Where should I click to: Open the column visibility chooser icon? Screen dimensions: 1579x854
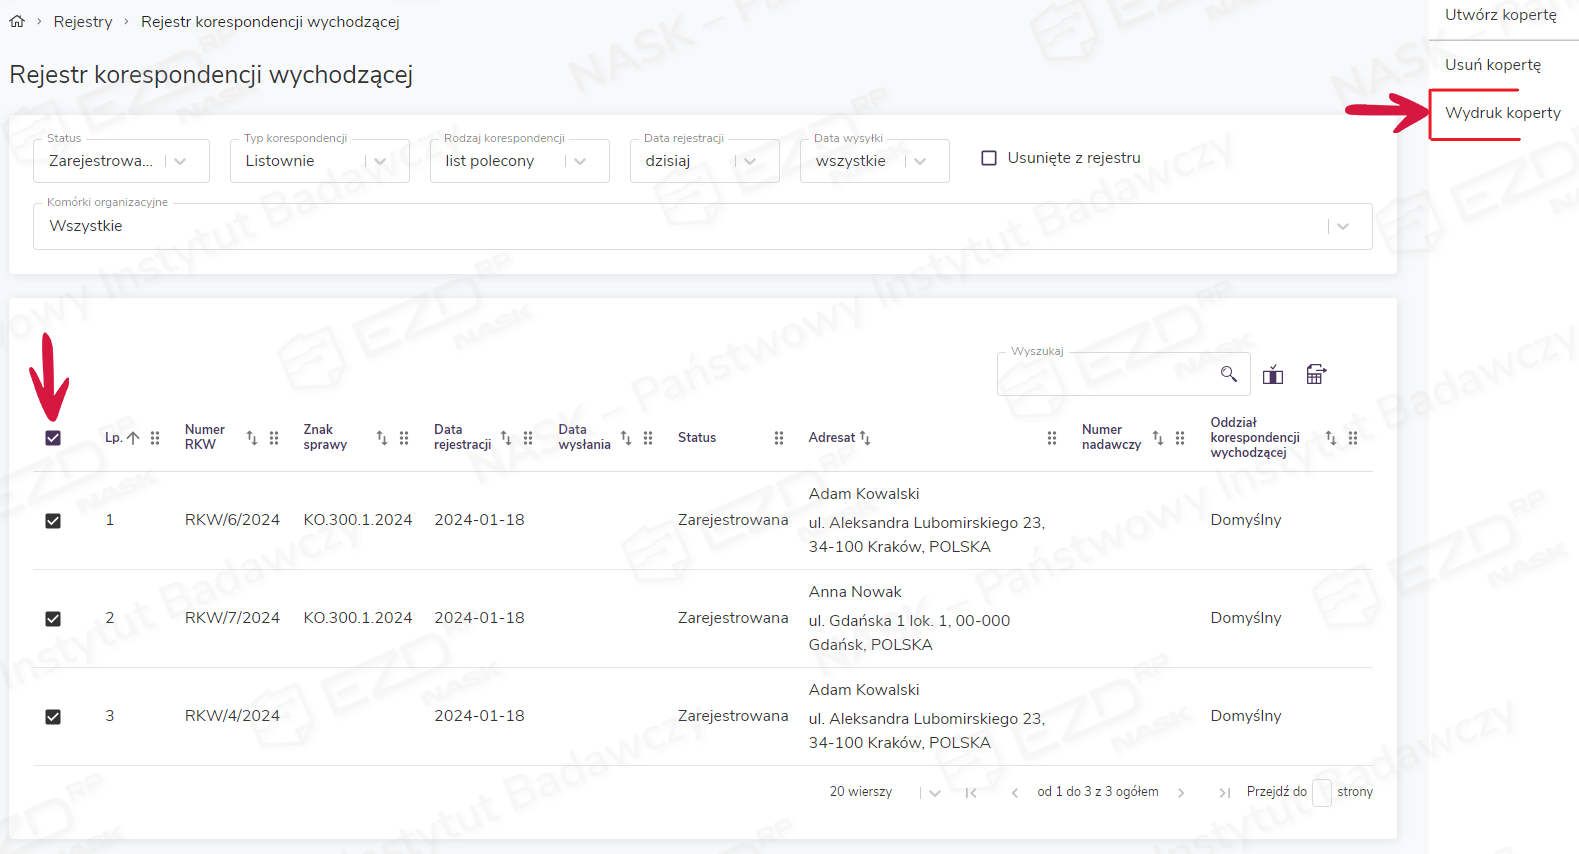(x=1272, y=375)
